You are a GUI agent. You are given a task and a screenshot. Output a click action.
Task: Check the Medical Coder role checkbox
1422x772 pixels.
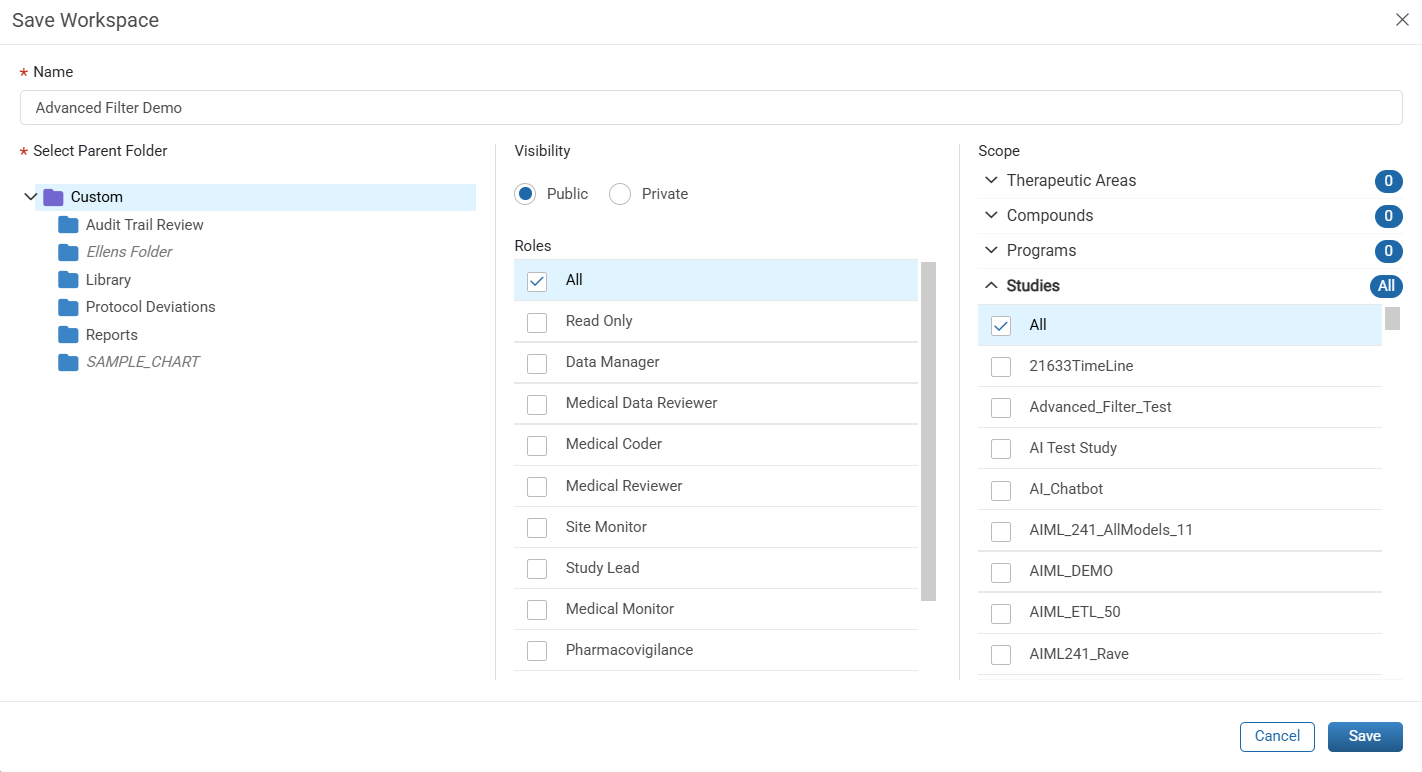tap(537, 445)
